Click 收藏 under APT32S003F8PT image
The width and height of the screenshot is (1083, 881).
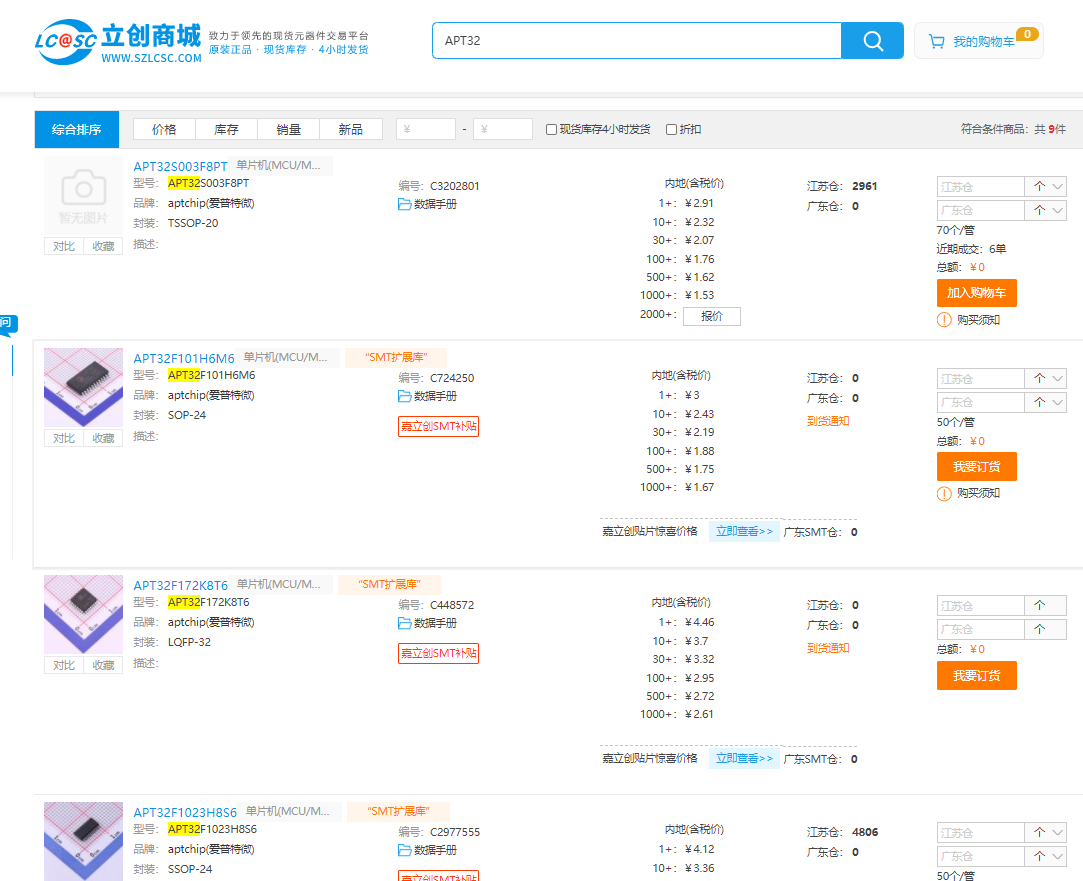[x=104, y=246]
